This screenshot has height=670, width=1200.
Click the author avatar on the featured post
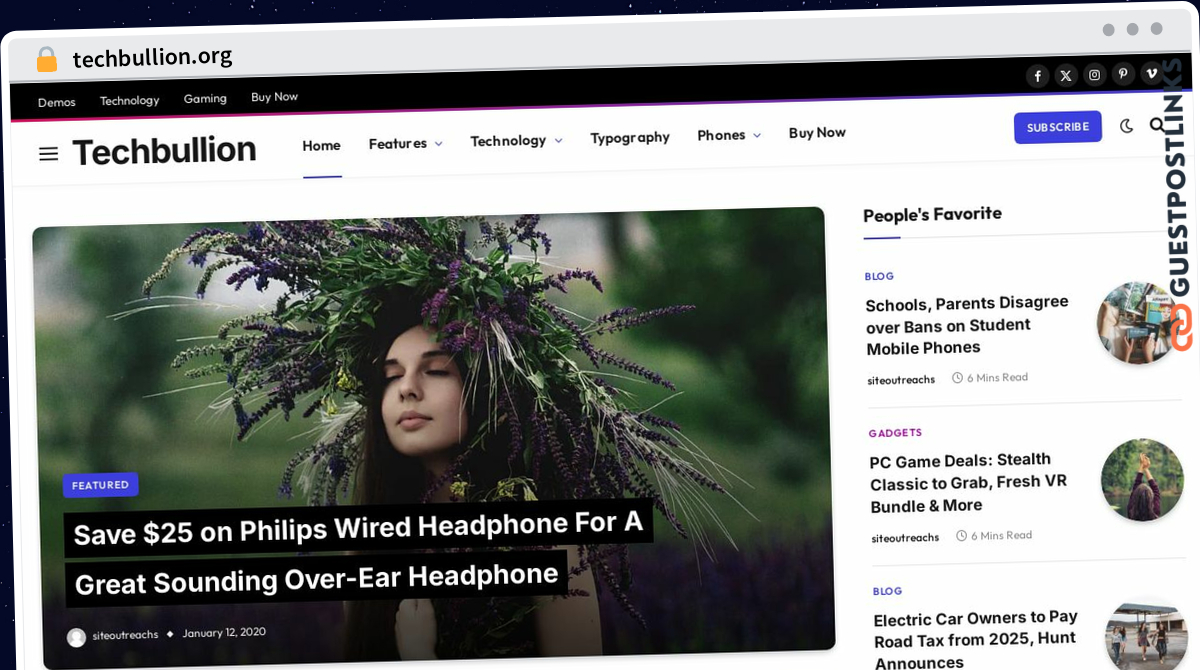point(76,637)
